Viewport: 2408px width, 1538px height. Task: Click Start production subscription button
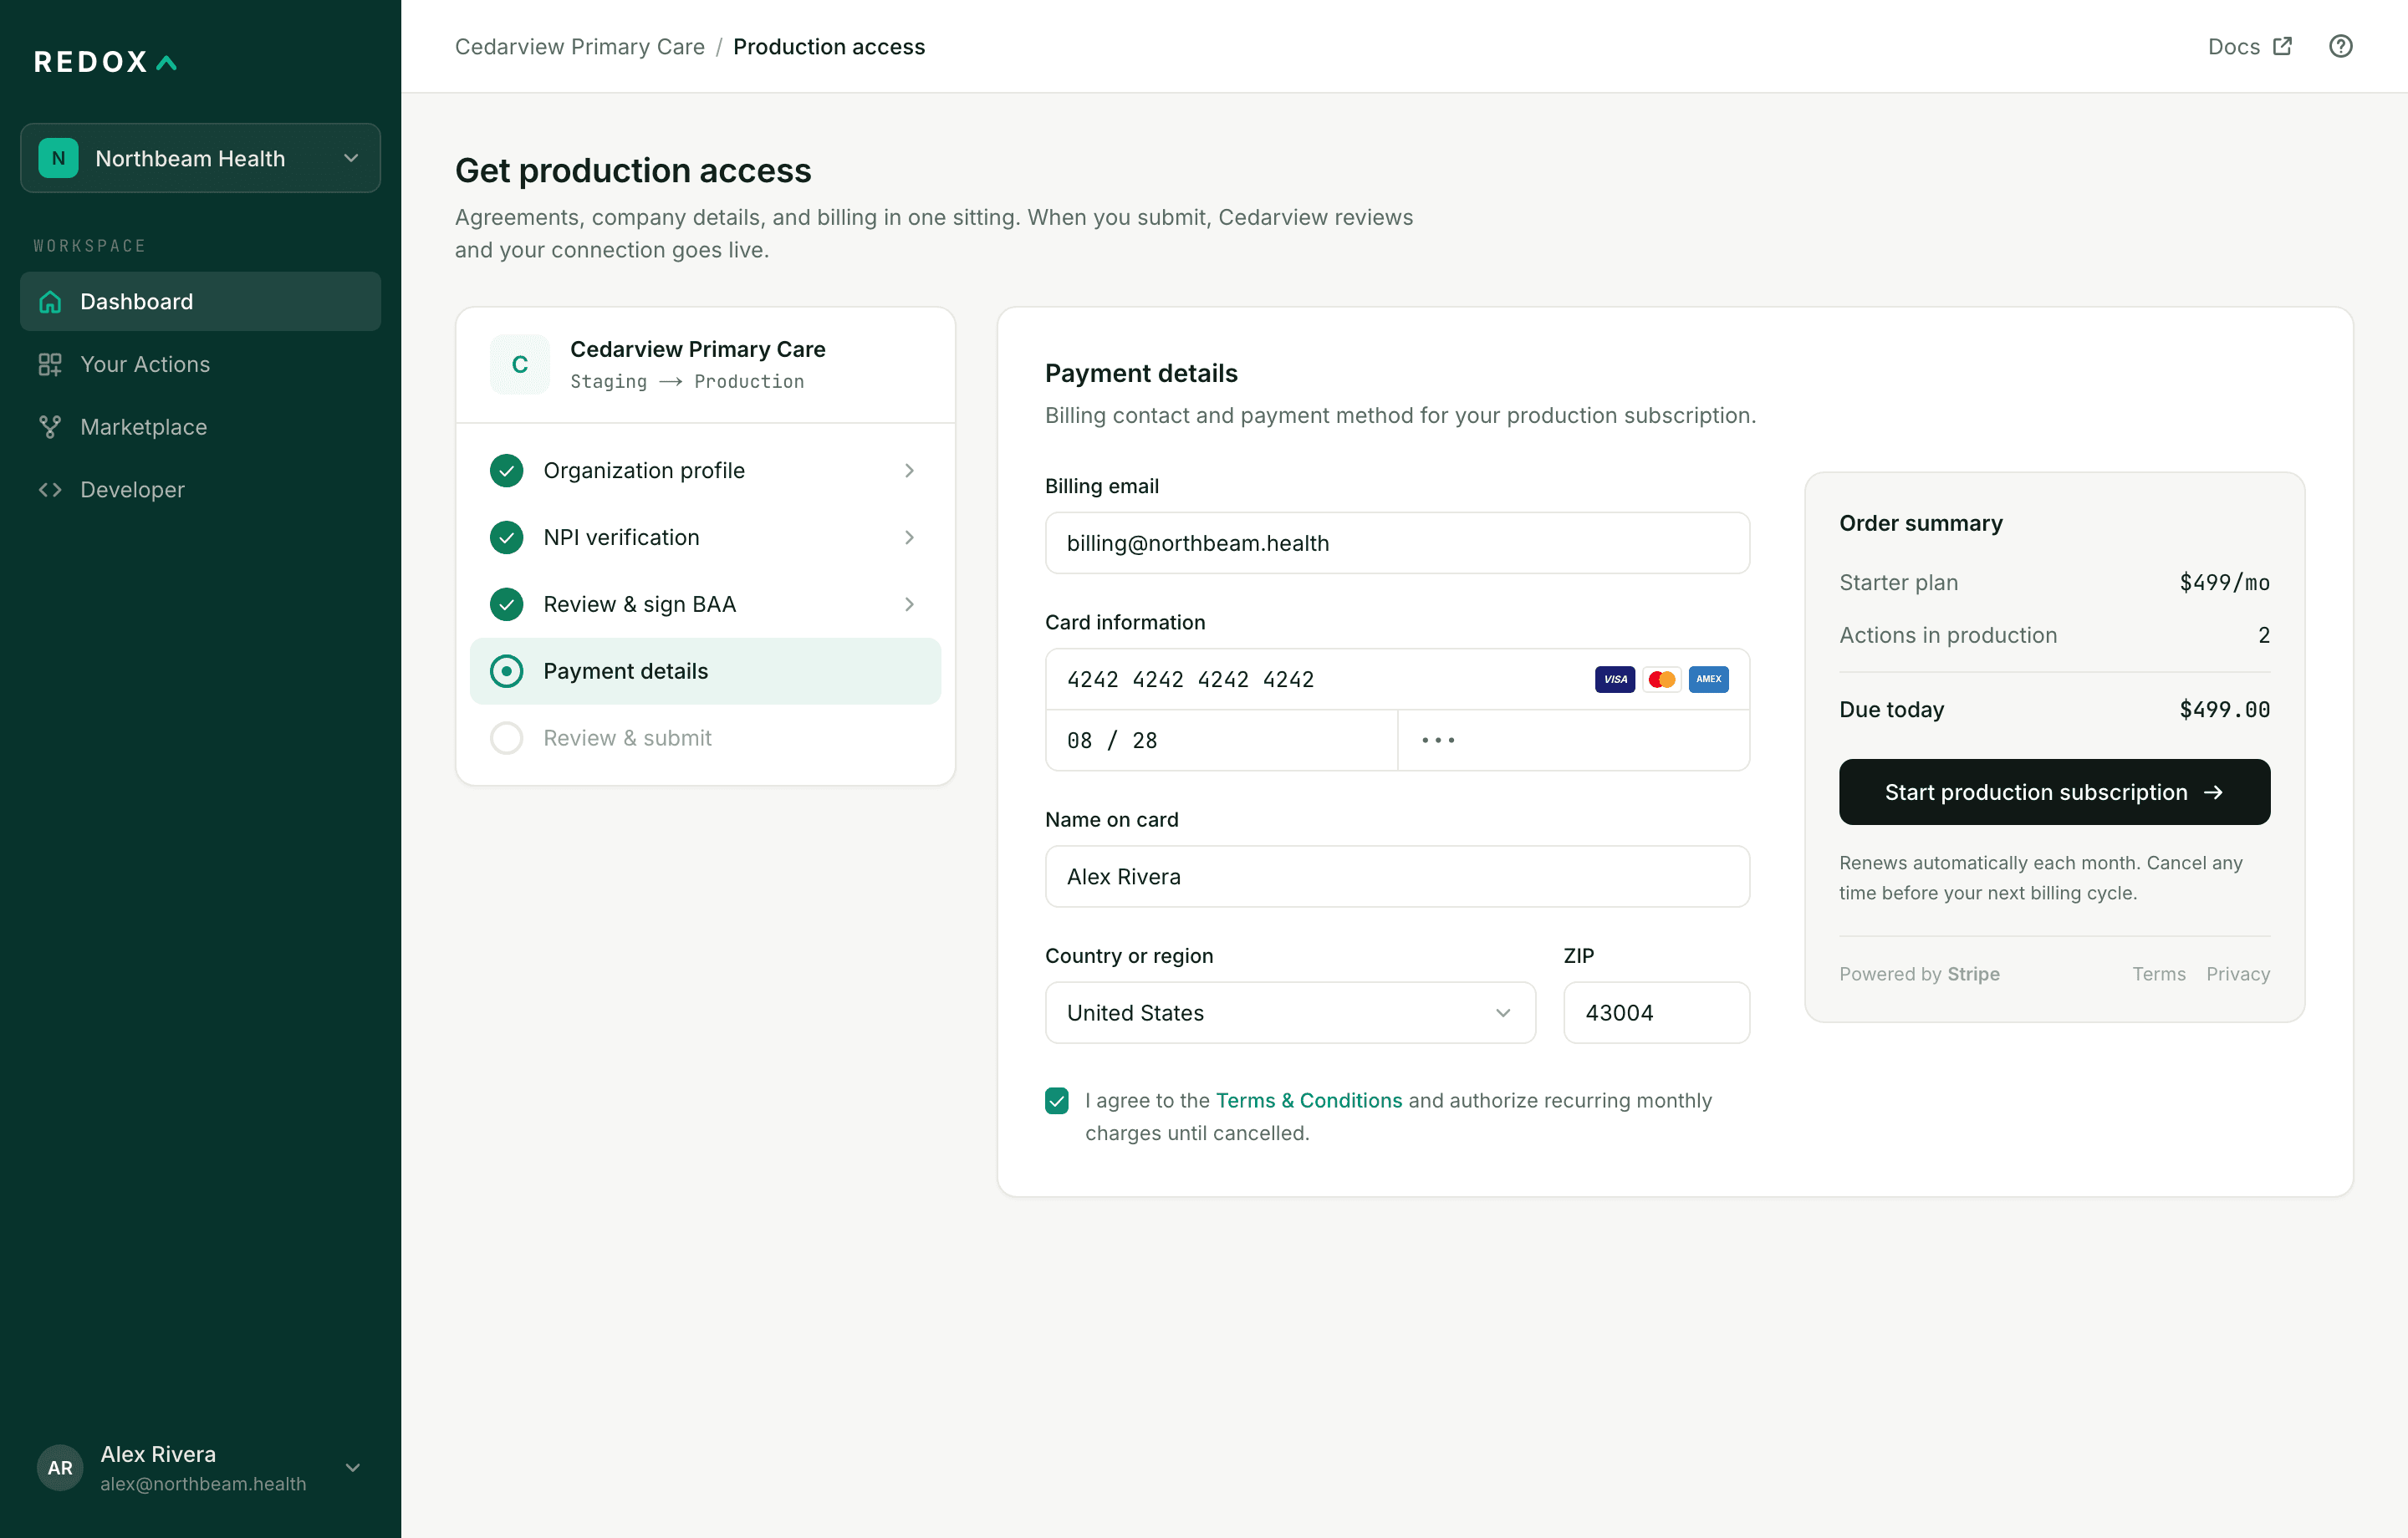click(x=2054, y=792)
